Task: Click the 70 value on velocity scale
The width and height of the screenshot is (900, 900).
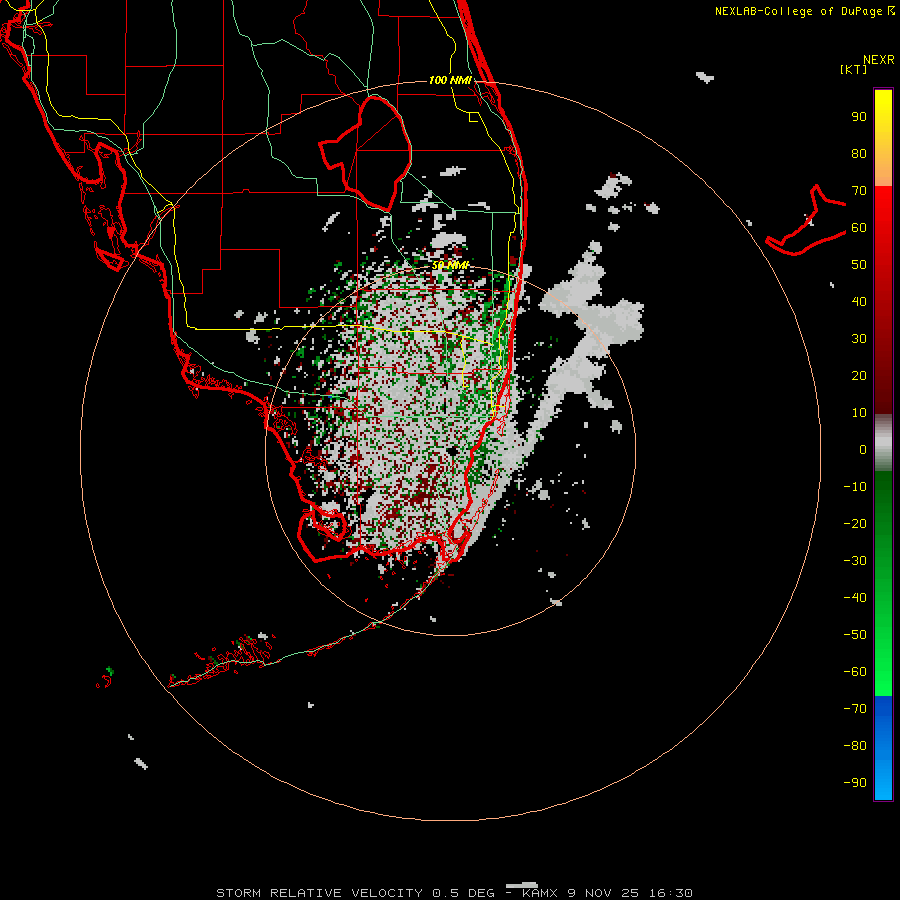Action: click(x=859, y=191)
